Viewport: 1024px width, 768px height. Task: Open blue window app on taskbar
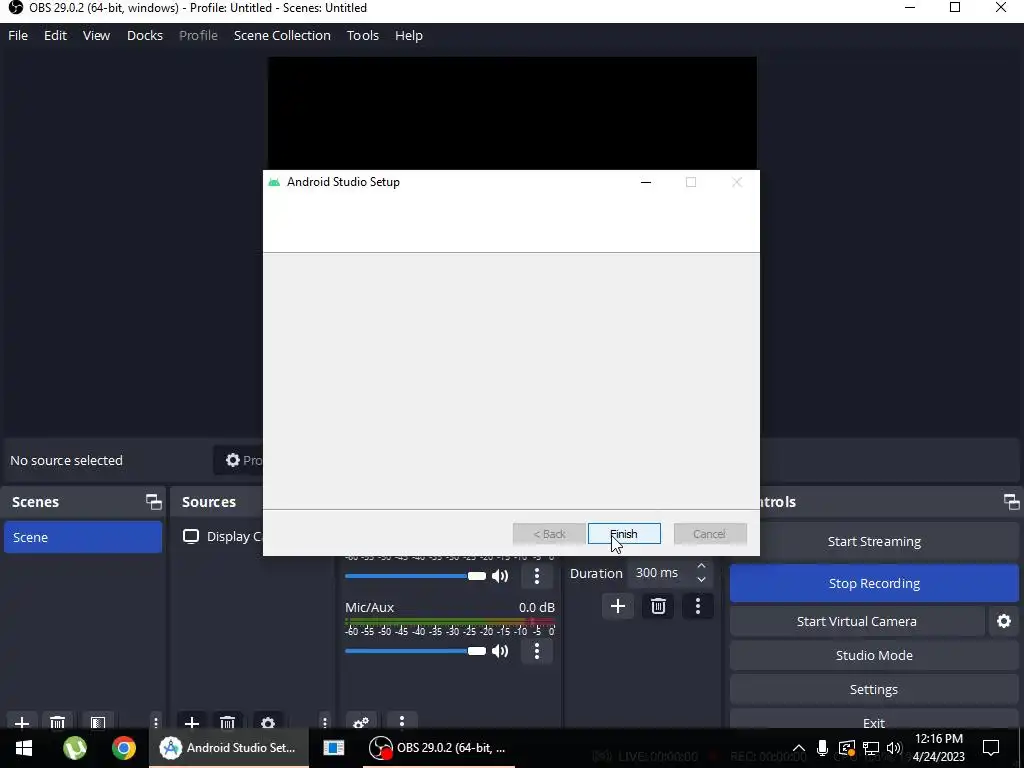(334, 748)
